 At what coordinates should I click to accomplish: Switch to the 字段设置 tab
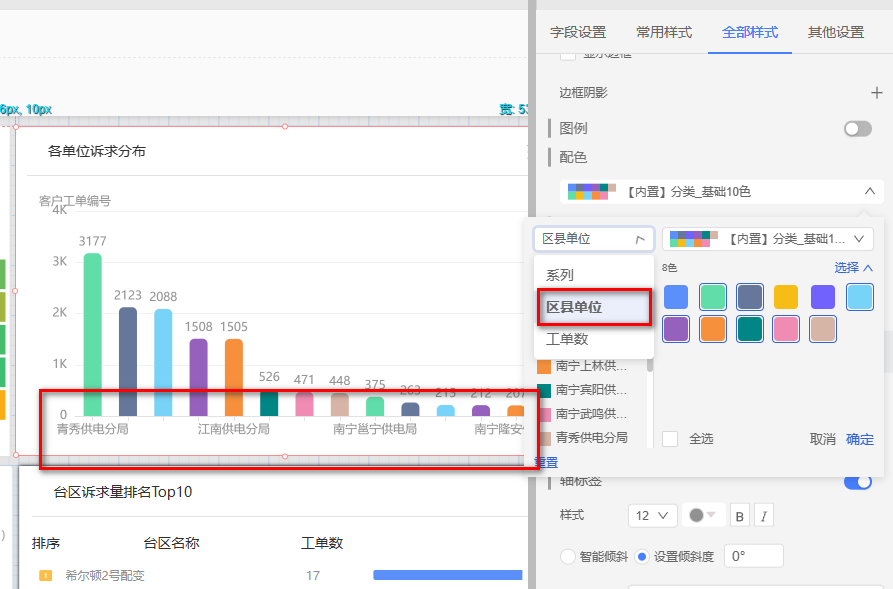(x=578, y=32)
